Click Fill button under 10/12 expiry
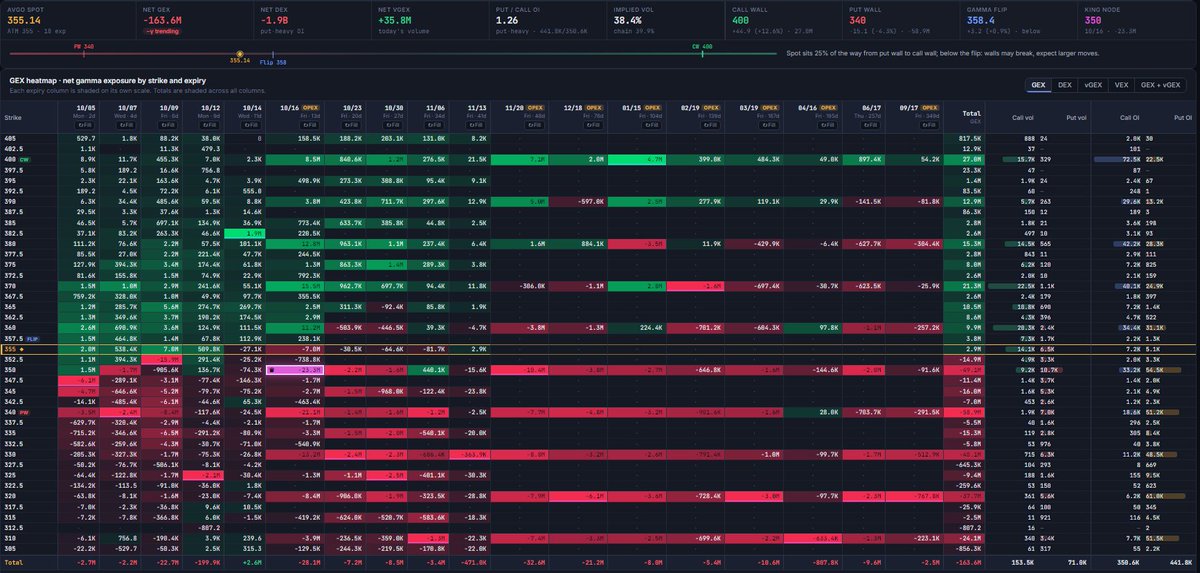1200x573 pixels. 211,124
